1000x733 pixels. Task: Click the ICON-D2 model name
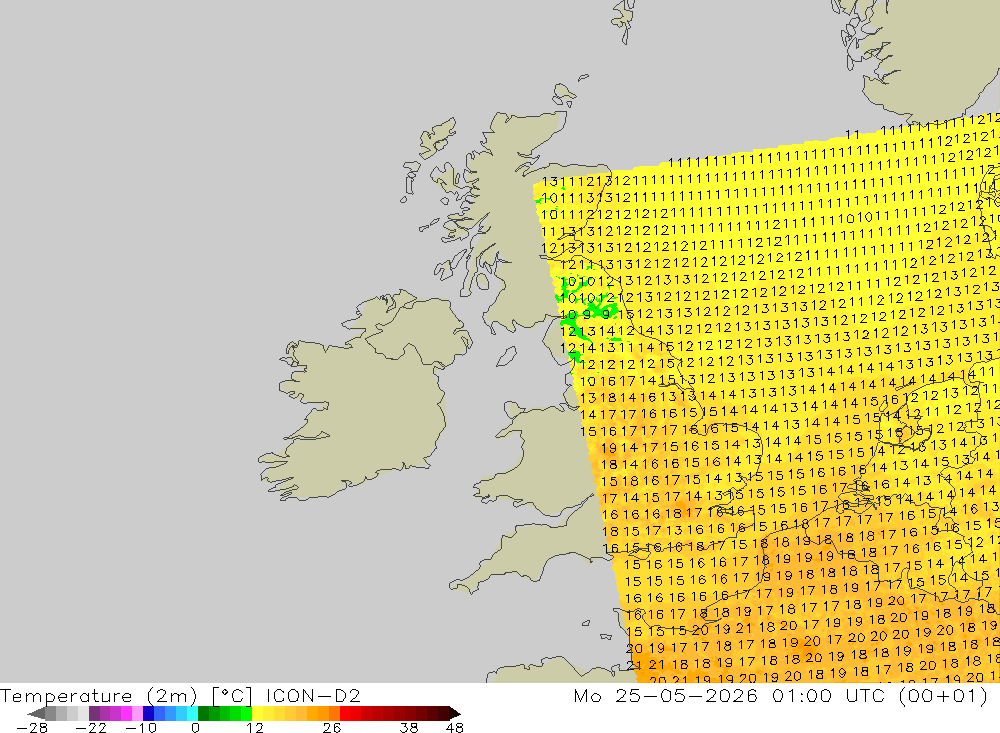[x=313, y=695]
